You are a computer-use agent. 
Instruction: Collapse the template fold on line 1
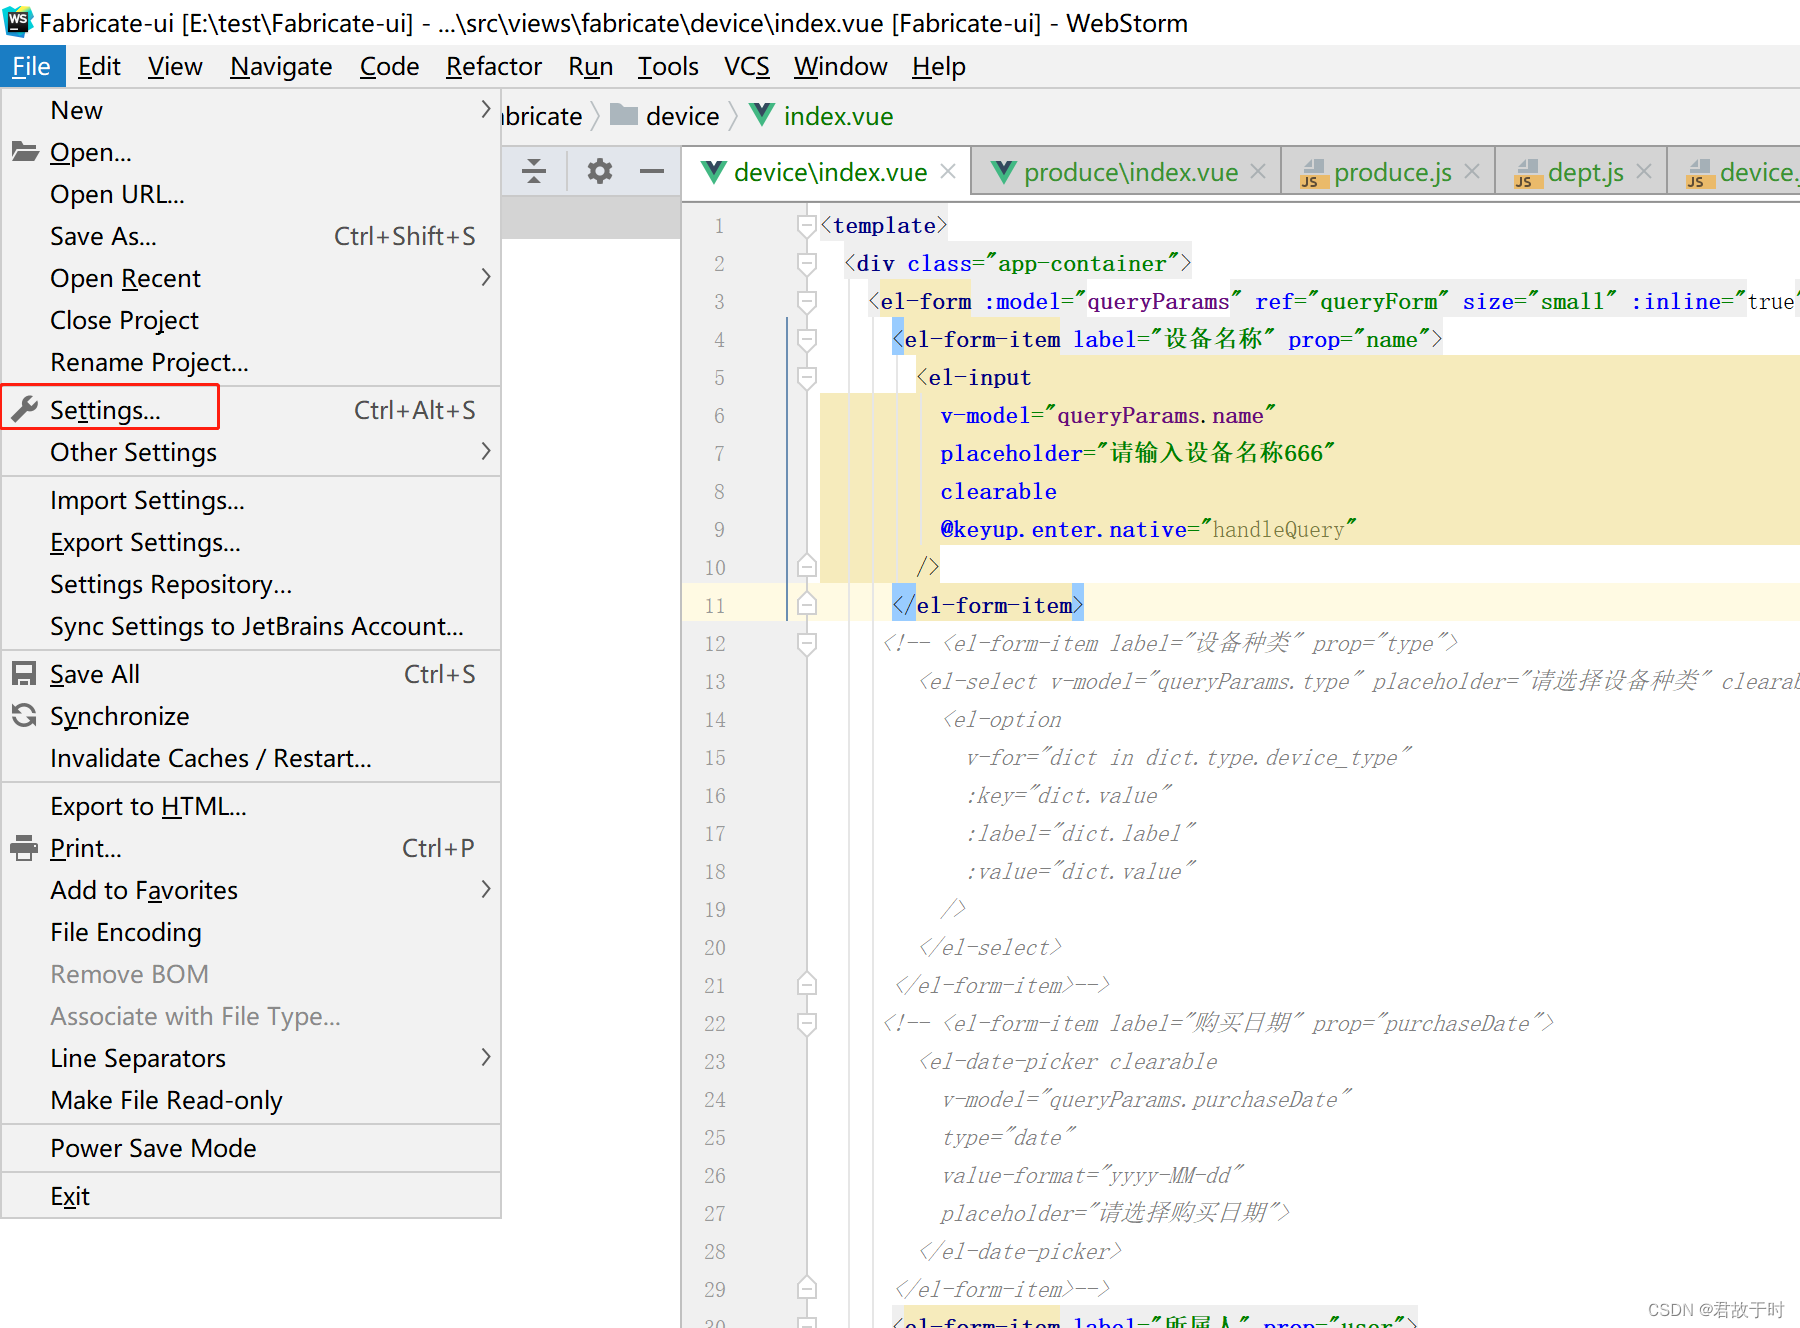click(807, 226)
